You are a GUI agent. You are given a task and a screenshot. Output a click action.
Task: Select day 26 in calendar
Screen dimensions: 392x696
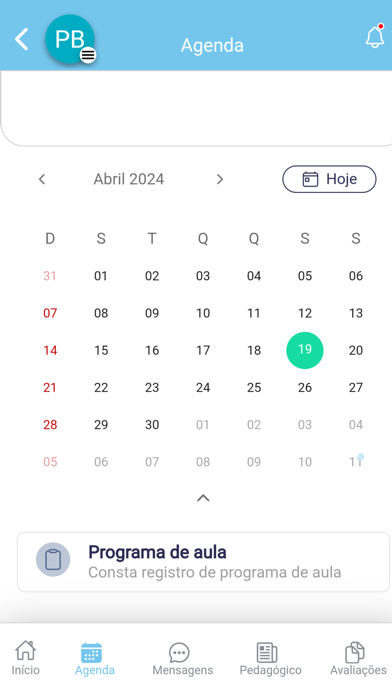305,388
